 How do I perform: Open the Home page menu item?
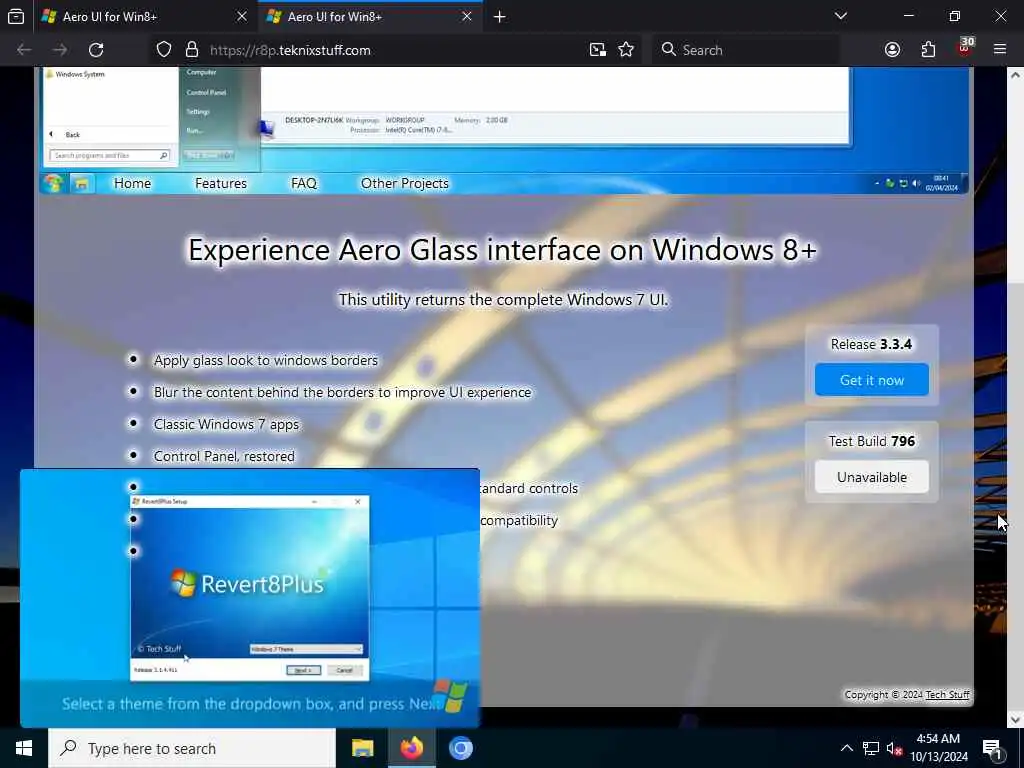133,184
